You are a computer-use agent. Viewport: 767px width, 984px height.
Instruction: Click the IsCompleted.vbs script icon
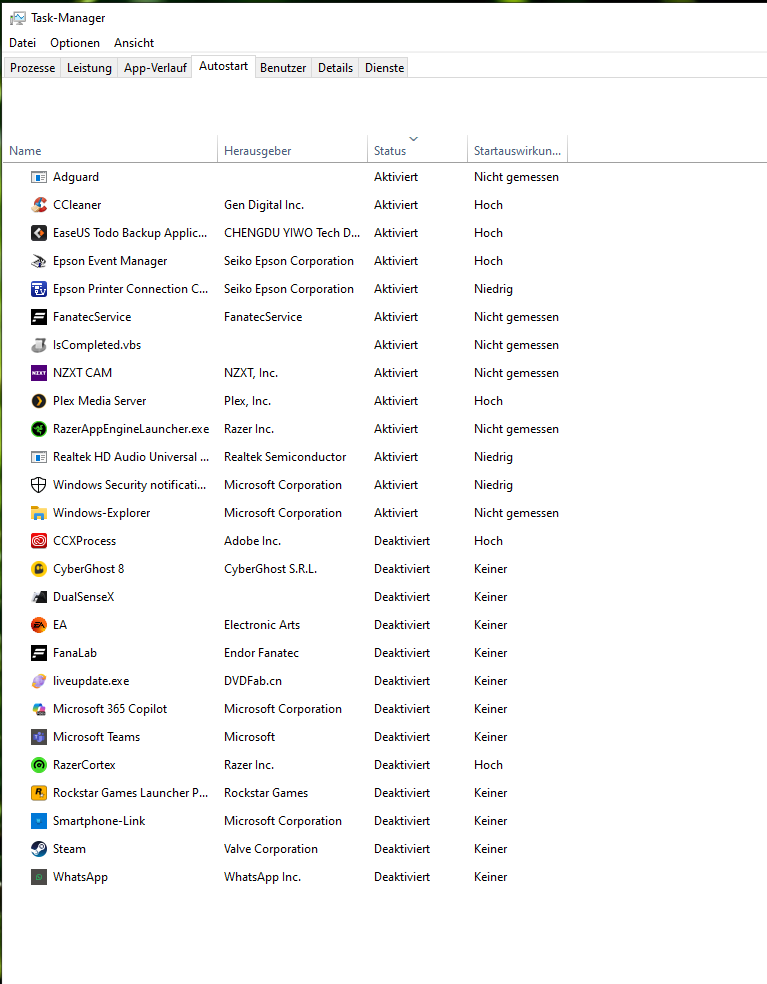pos(39,345)
